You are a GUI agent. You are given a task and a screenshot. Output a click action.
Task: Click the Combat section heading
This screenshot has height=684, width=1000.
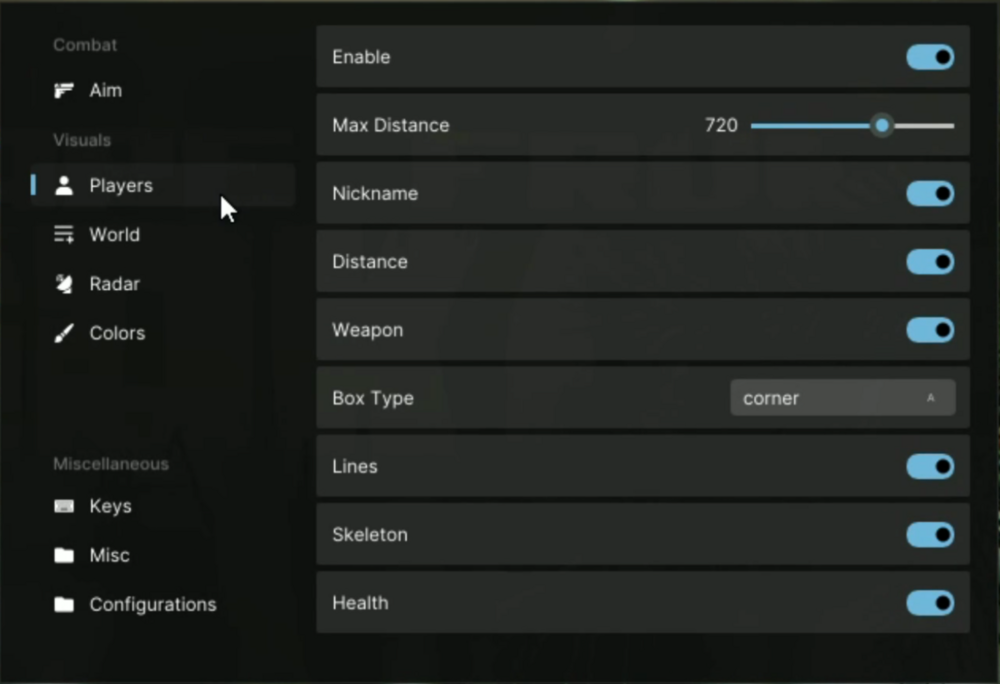tap(85, 45)
